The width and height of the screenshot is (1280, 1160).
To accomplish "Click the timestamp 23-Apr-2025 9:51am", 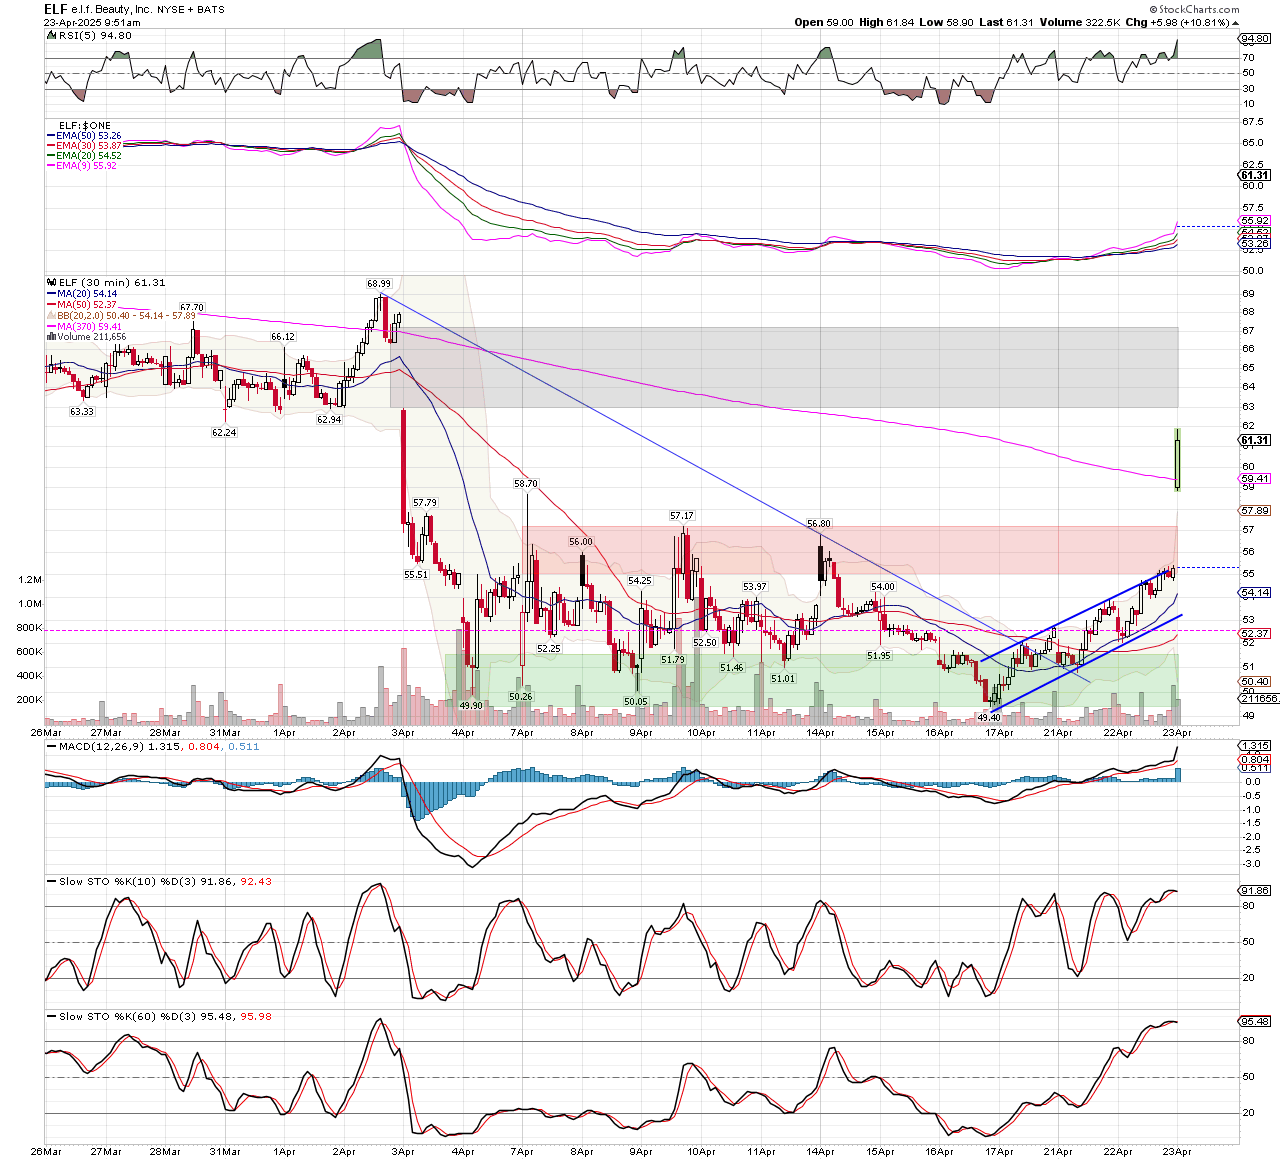I will [x=92, y=22].
